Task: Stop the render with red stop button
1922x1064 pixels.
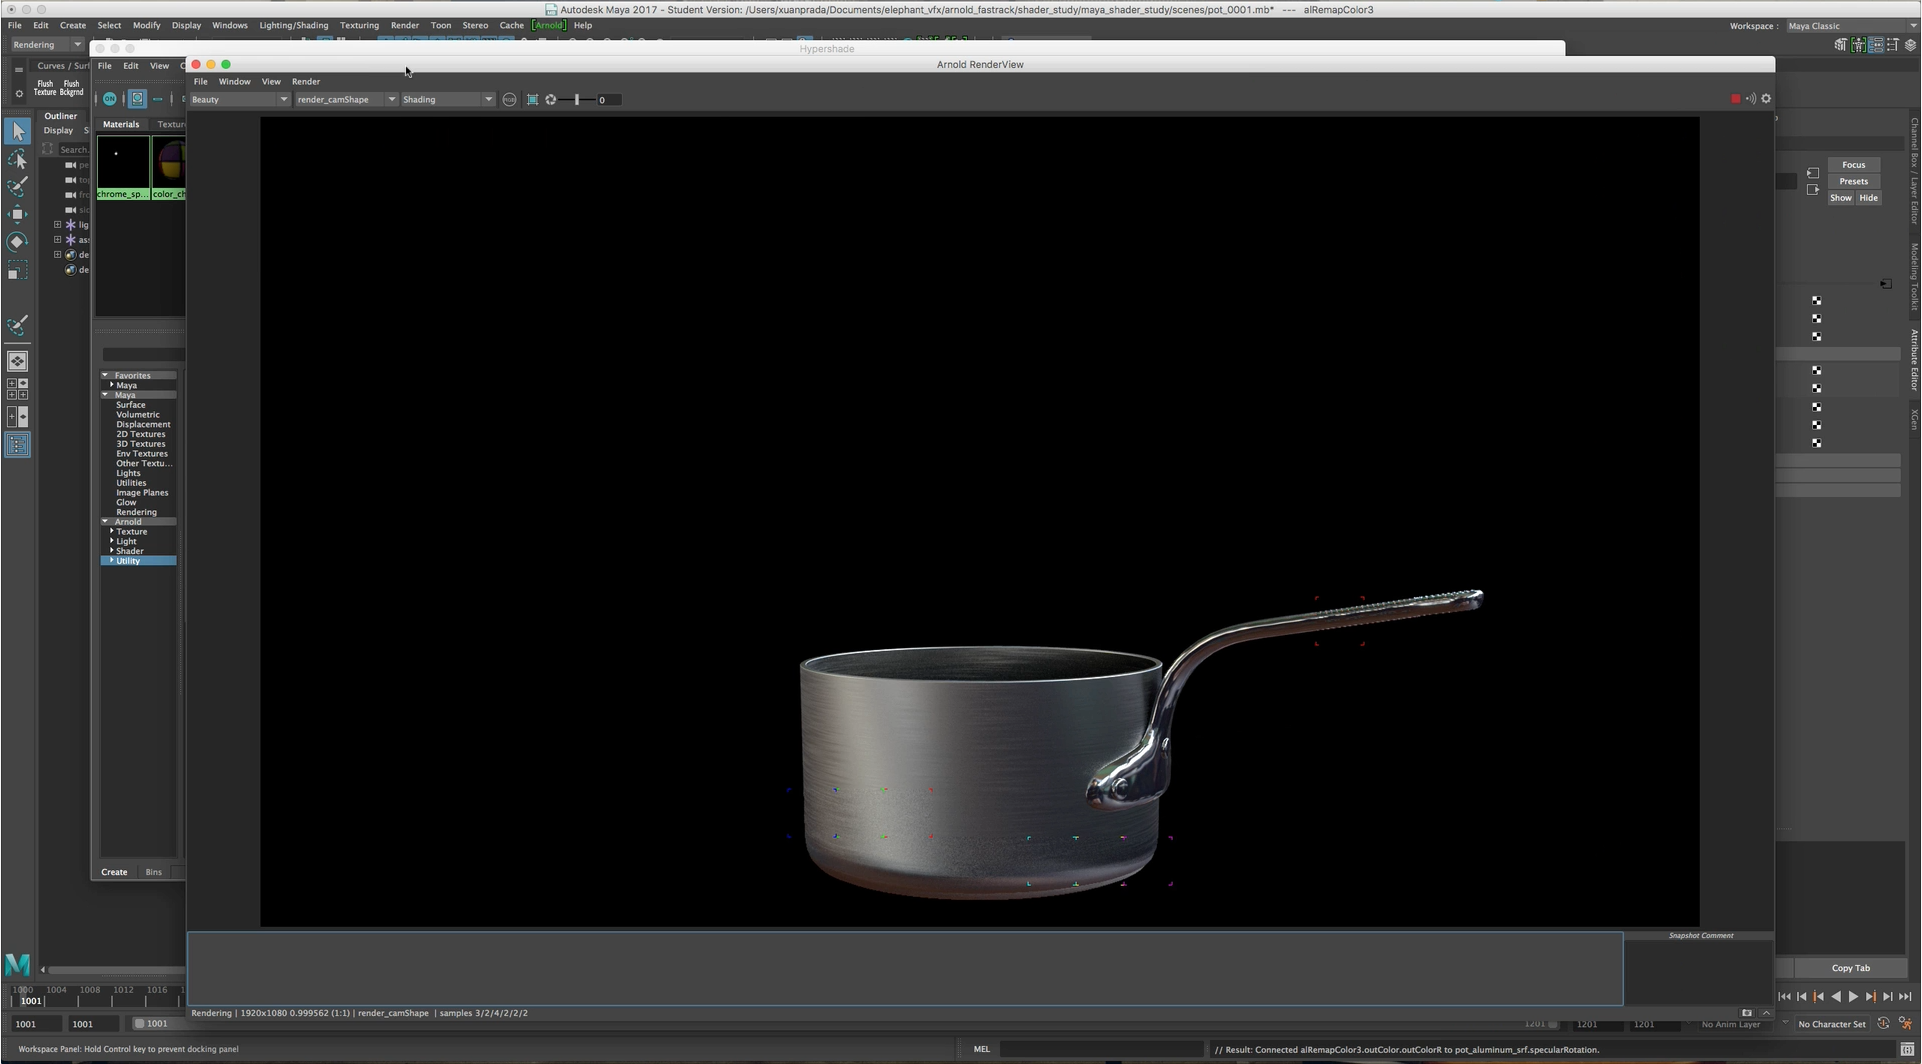Action: point(1735,99)
